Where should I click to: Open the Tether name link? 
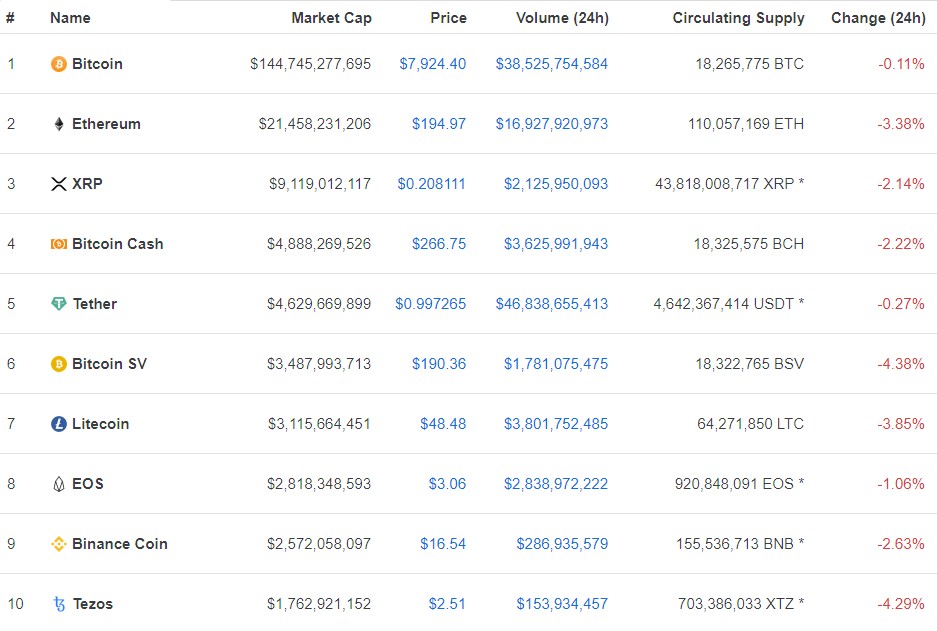click(95, 304)
